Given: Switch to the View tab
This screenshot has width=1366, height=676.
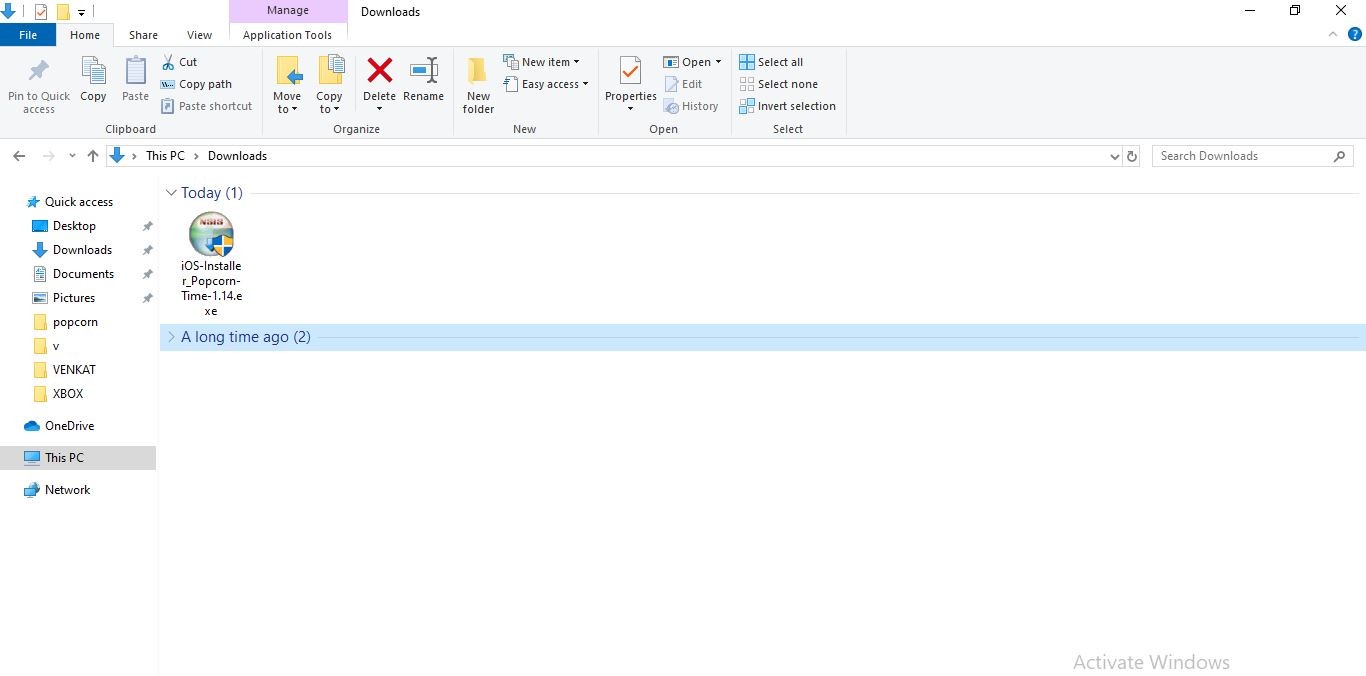Looking at the screenshot, I should pos(199,35).
